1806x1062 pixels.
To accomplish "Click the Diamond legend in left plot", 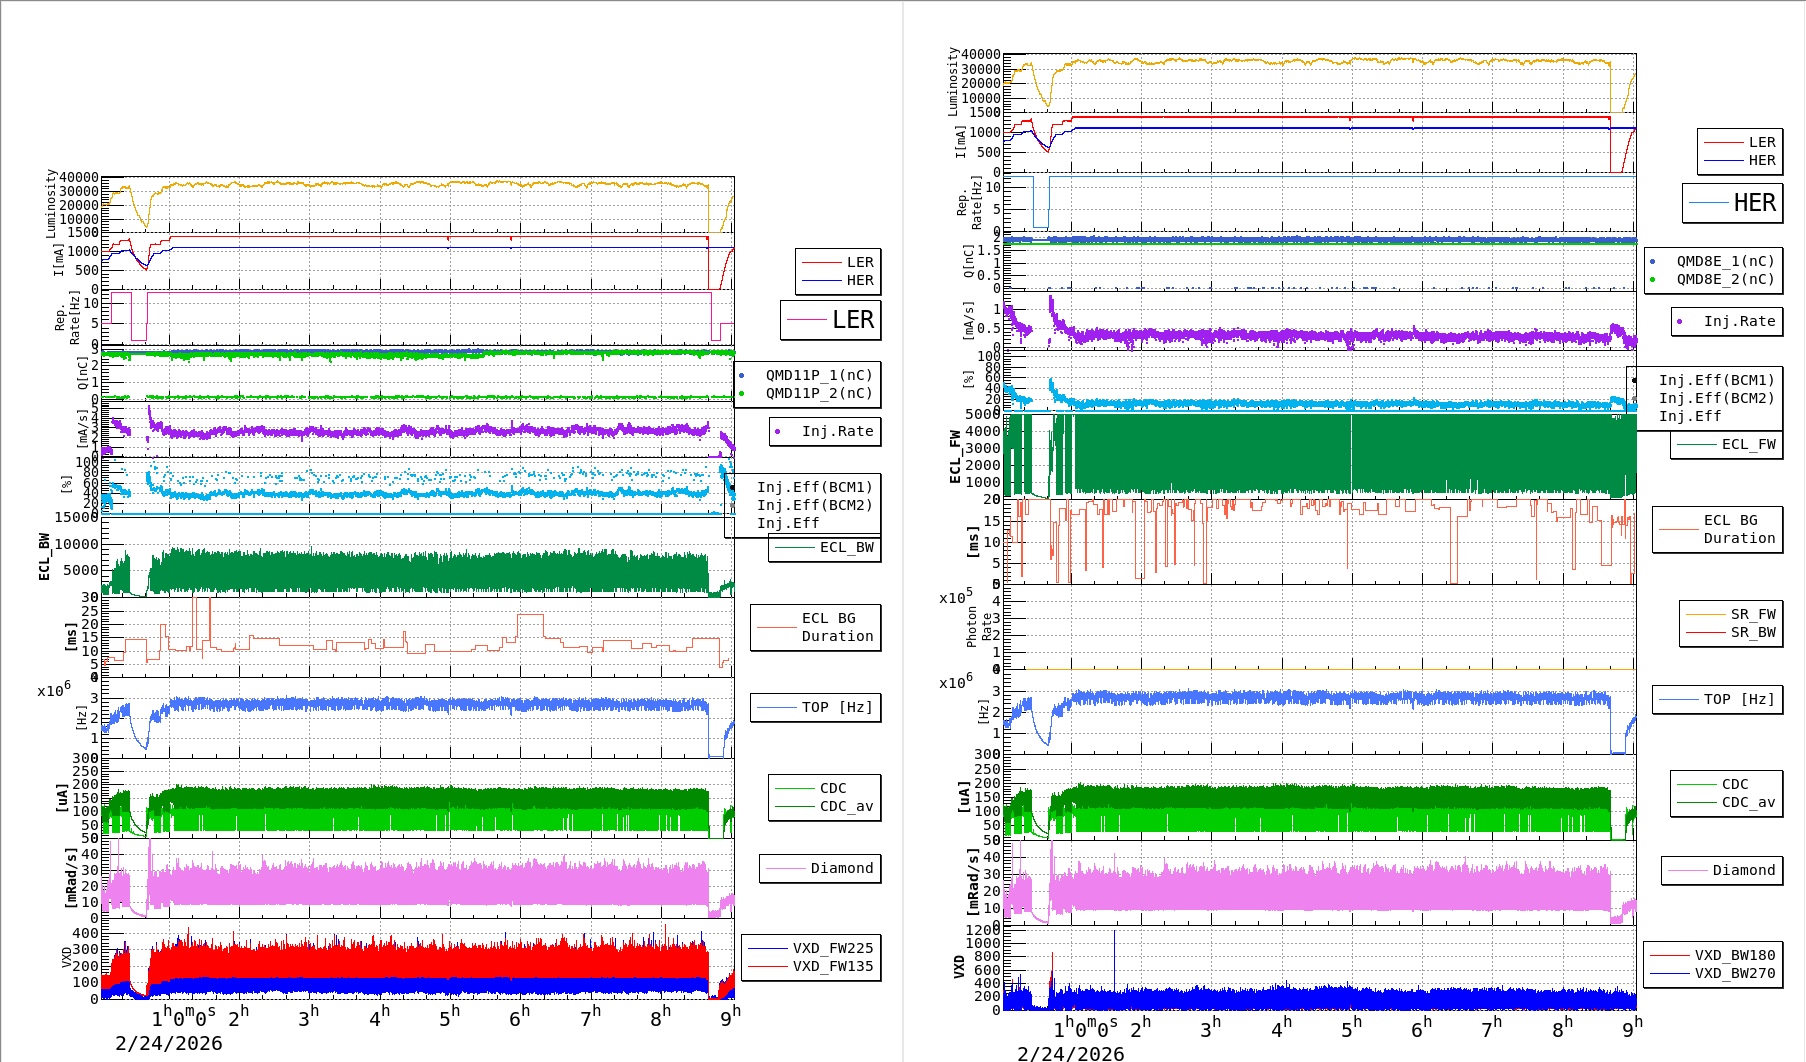I will coord(820,869).
